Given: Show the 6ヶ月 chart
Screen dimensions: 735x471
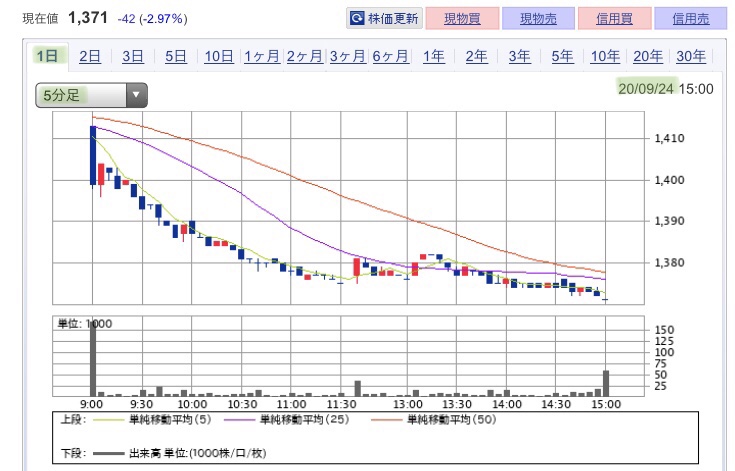Looking at the screenshot, I should (390, 56).
